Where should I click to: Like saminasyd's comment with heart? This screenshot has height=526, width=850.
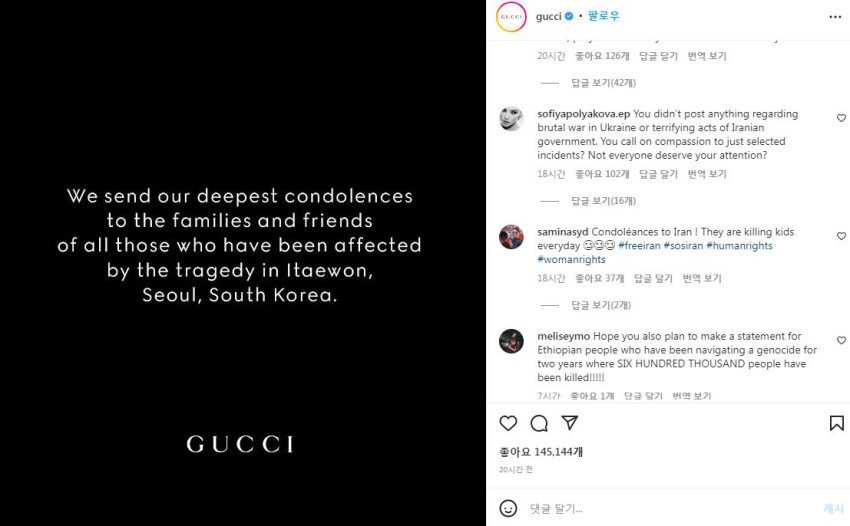[841, 236]
